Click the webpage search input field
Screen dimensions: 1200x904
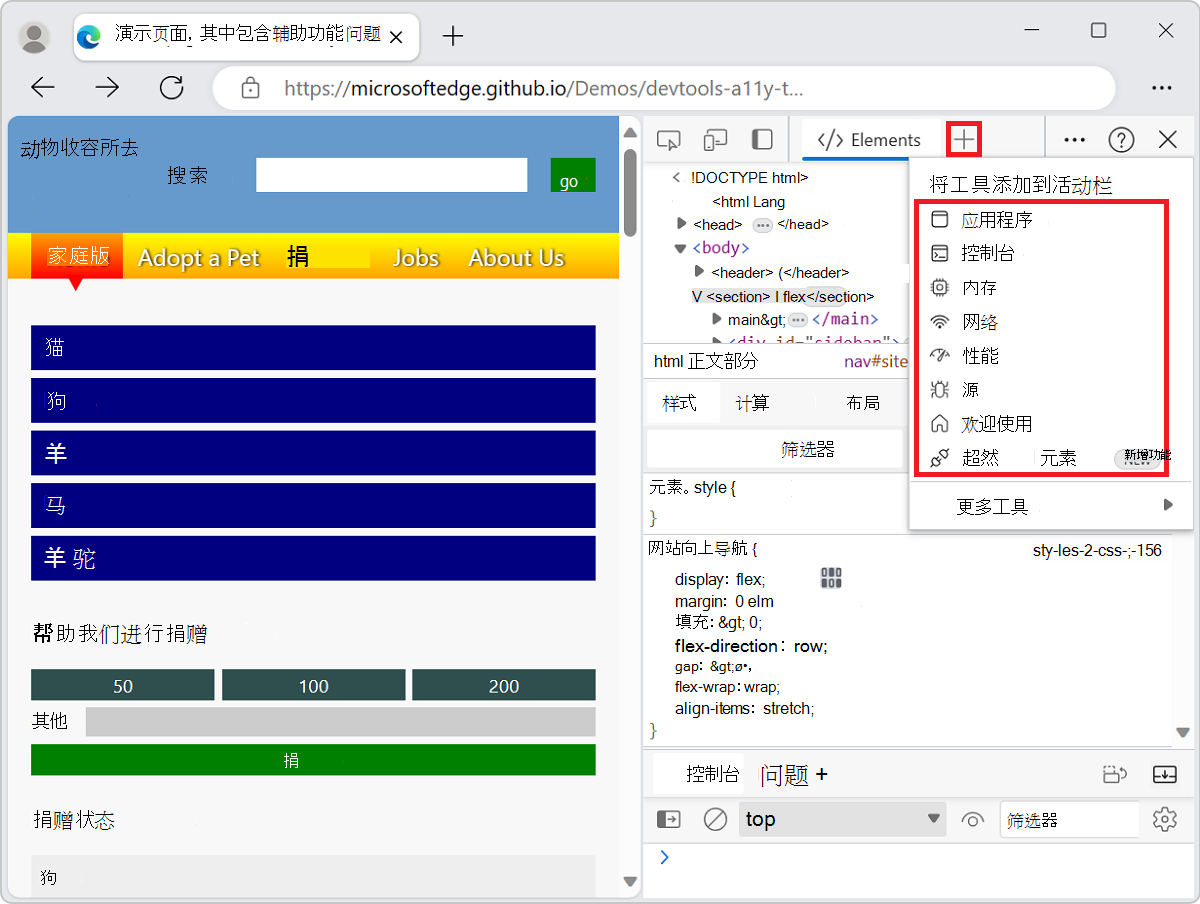(391, 175)
